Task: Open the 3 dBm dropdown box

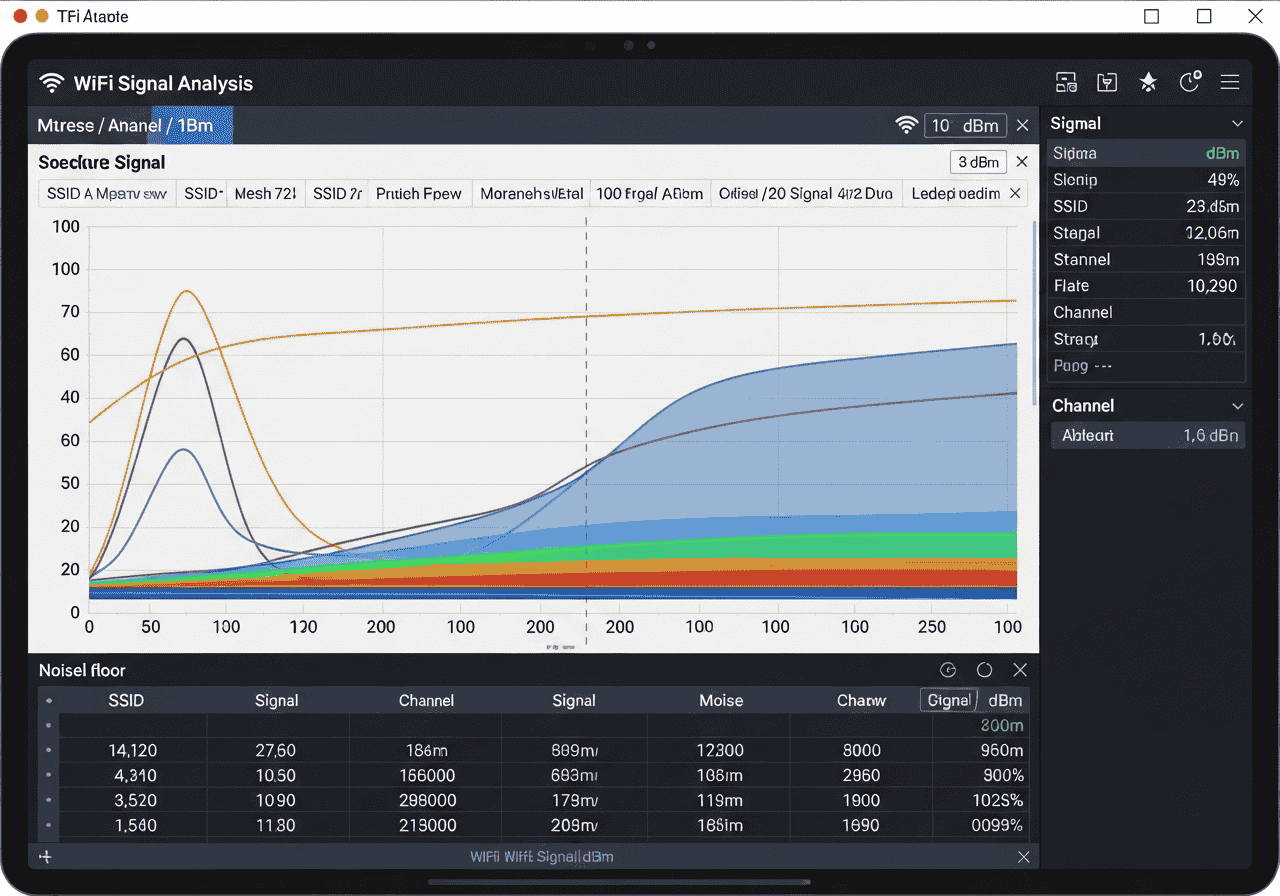Action: 977,162
